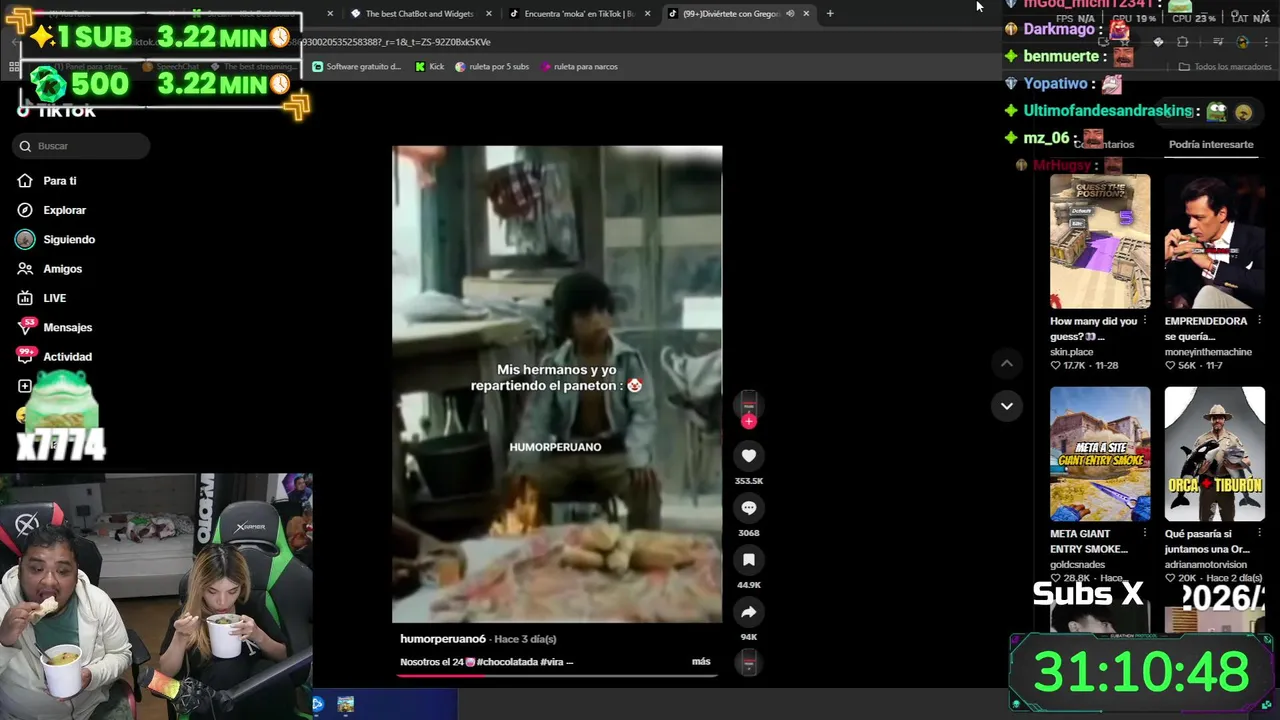Seek on the video progress bar
The image size is (1280, 720).
557,675
